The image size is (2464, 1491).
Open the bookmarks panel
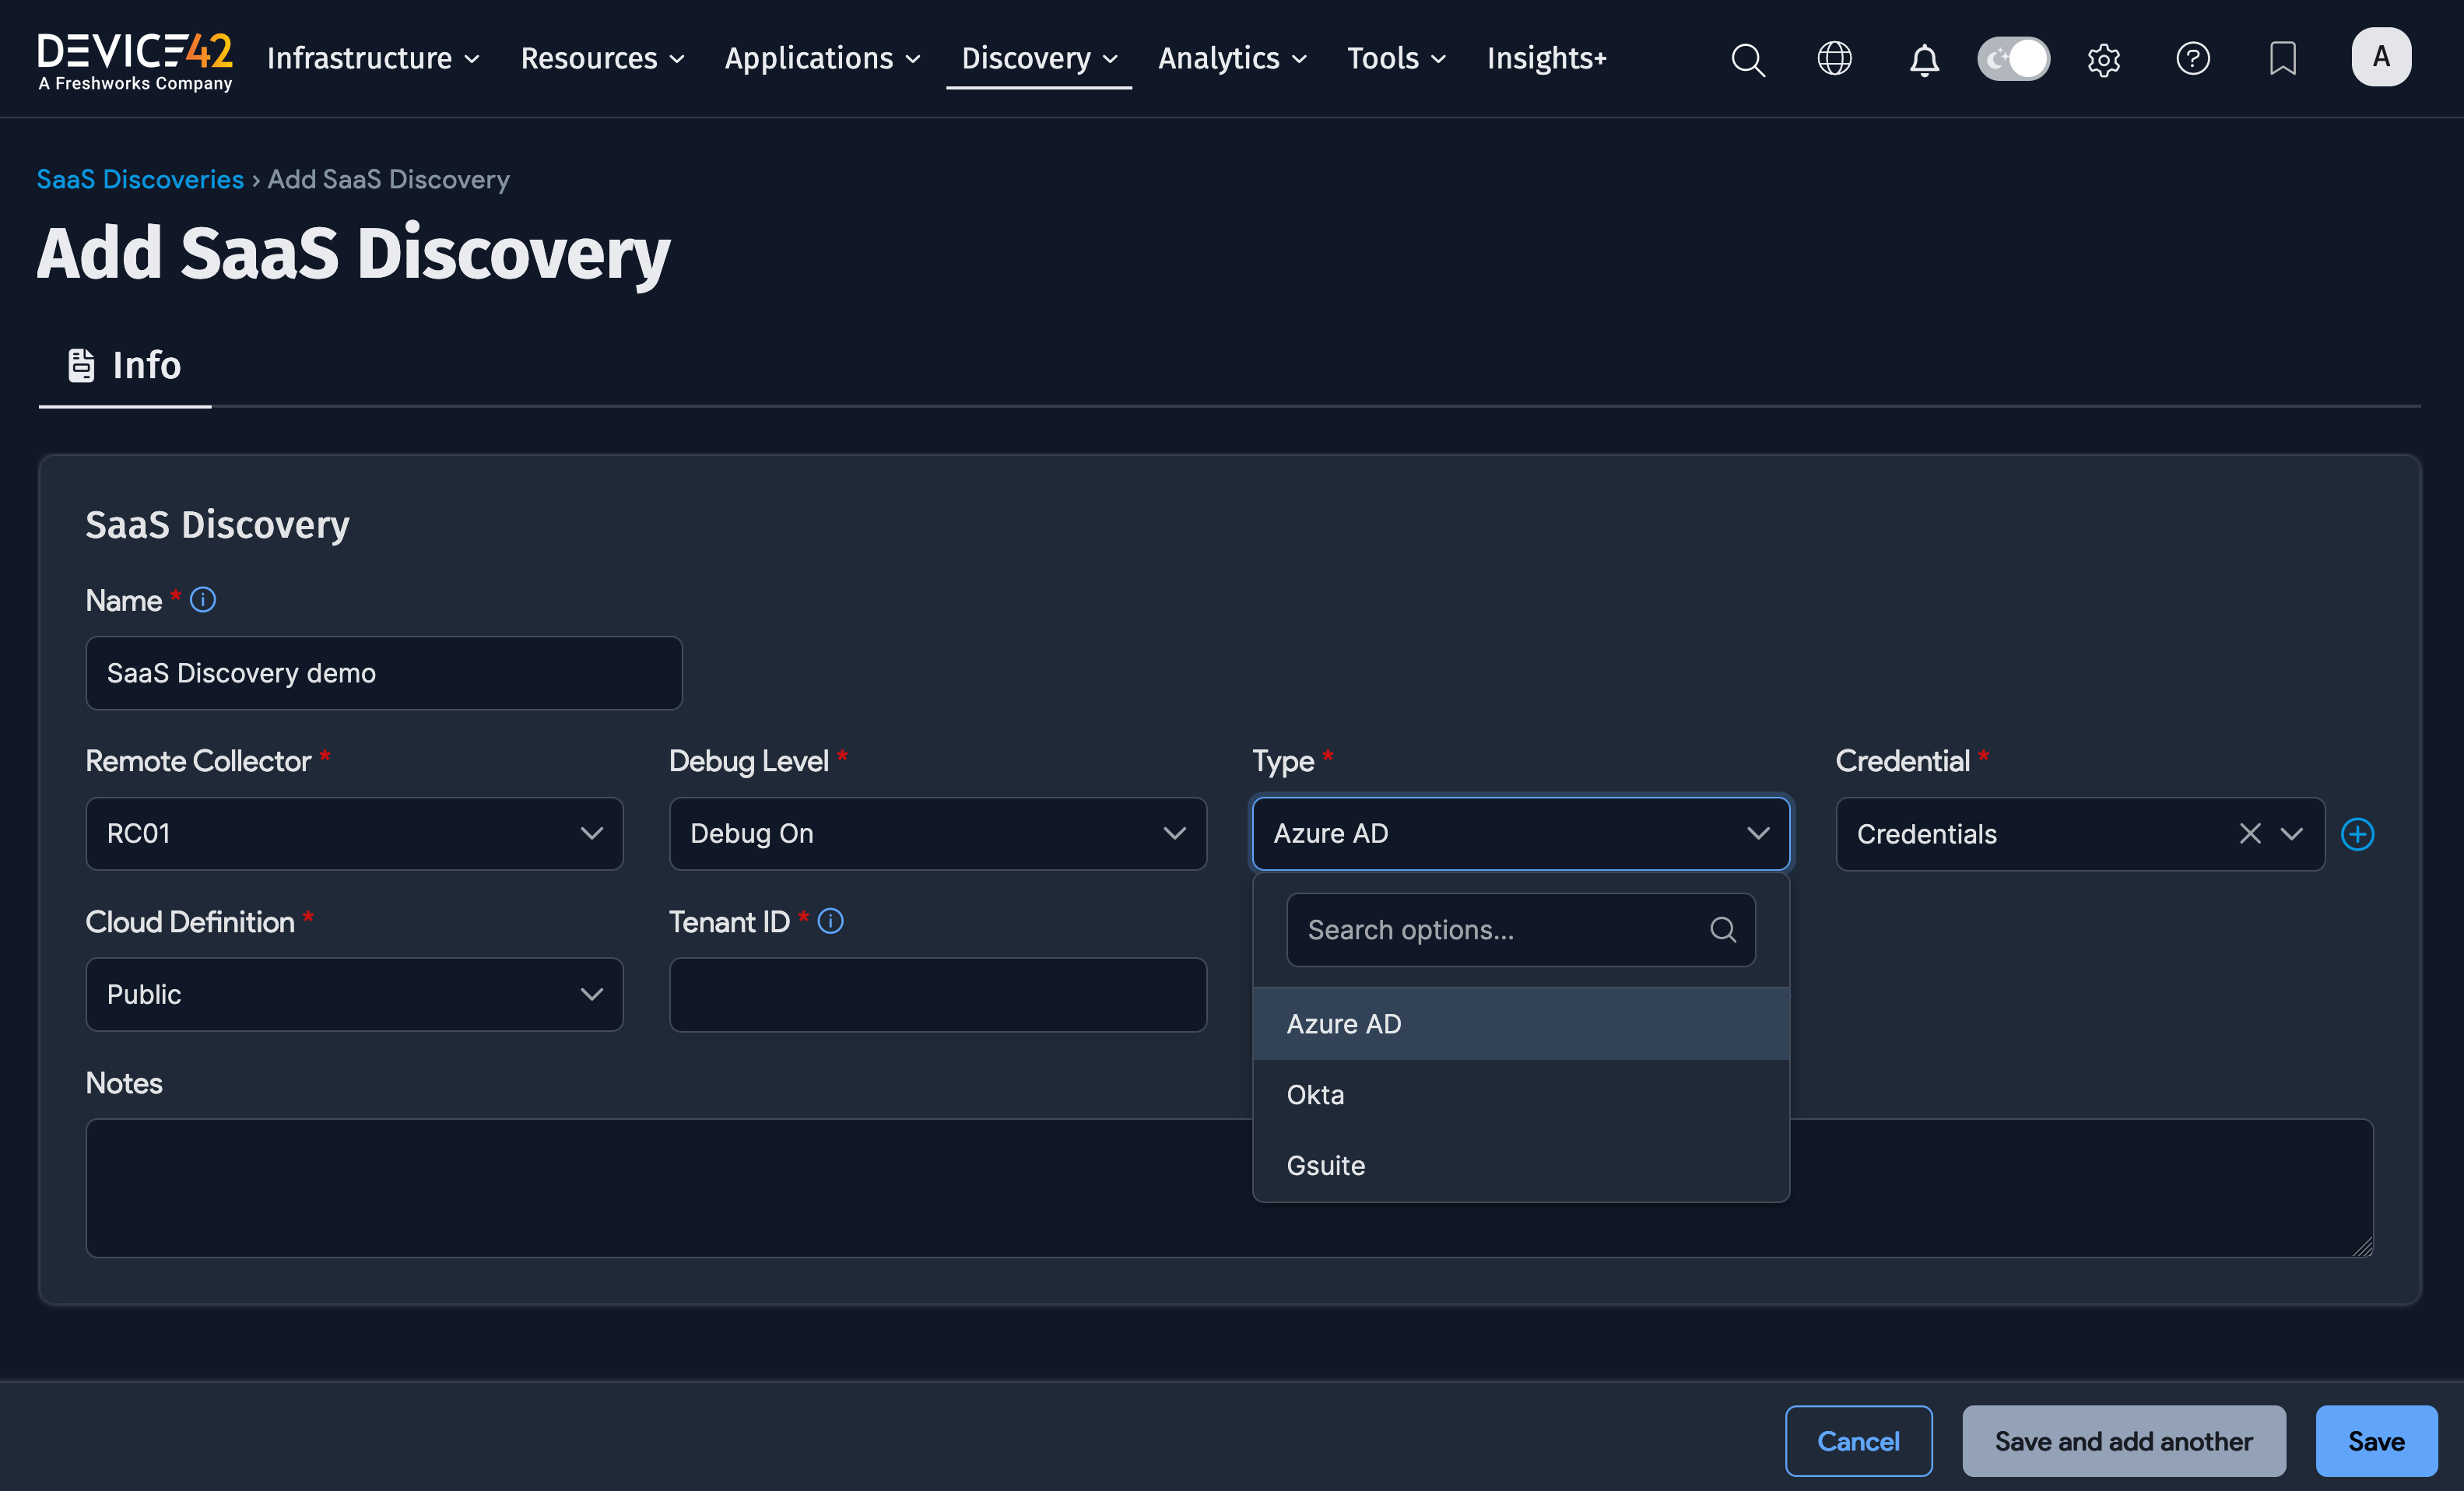tap(2282, 58)
